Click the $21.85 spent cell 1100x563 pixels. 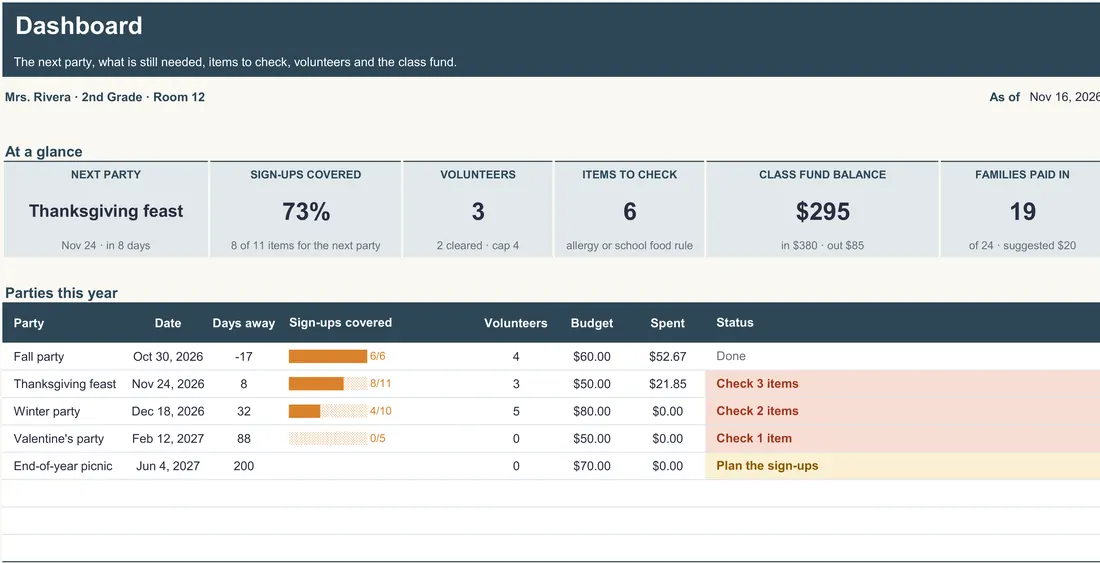coord(667,384)
